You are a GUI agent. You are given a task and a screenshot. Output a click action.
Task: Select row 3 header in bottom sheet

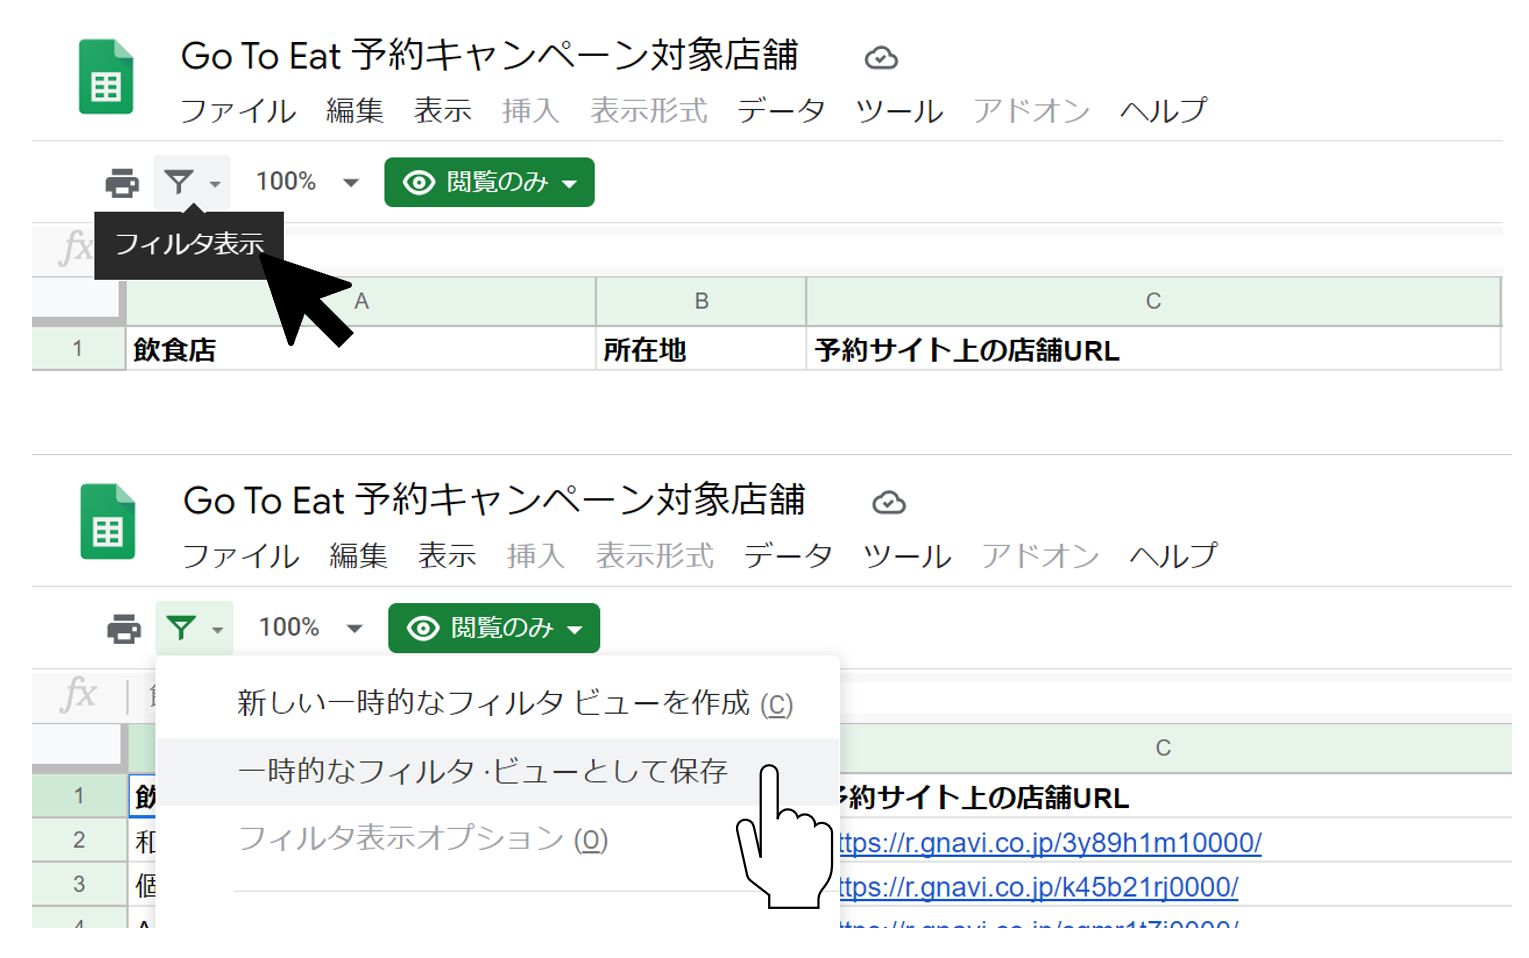[79, 884]
